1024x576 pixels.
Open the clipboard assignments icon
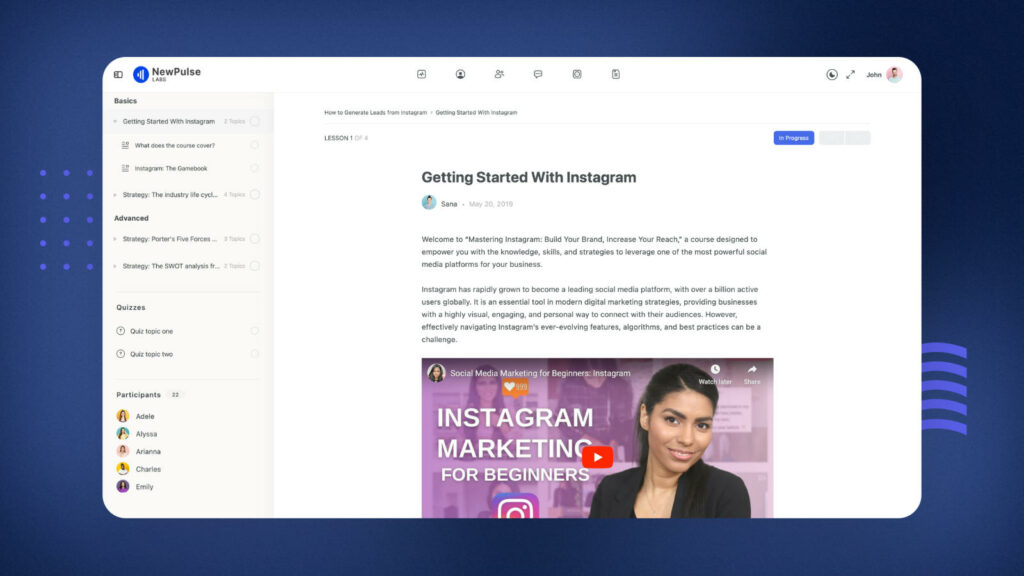[x=616, y=74]
